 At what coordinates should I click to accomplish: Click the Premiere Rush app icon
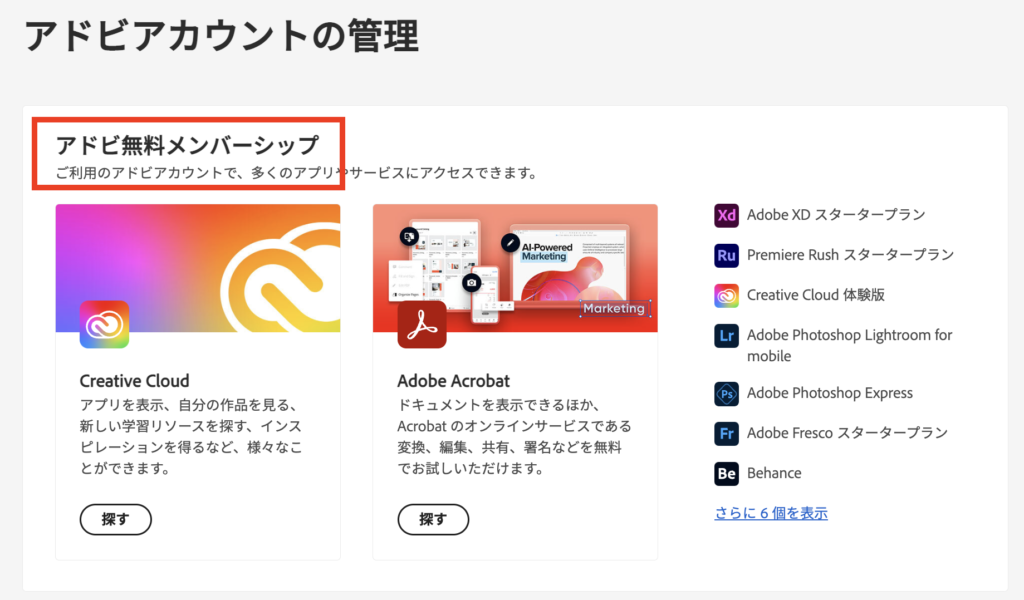(726, 255)
